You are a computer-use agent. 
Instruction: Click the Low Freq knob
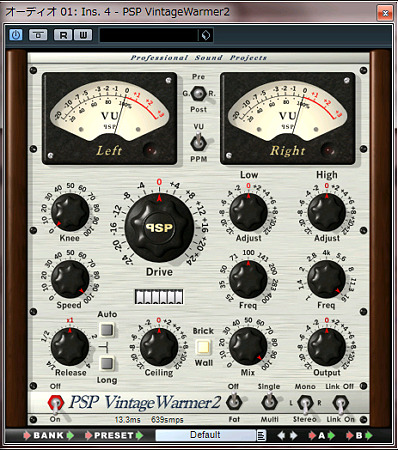pyautogui.click(x=248, y=279)
